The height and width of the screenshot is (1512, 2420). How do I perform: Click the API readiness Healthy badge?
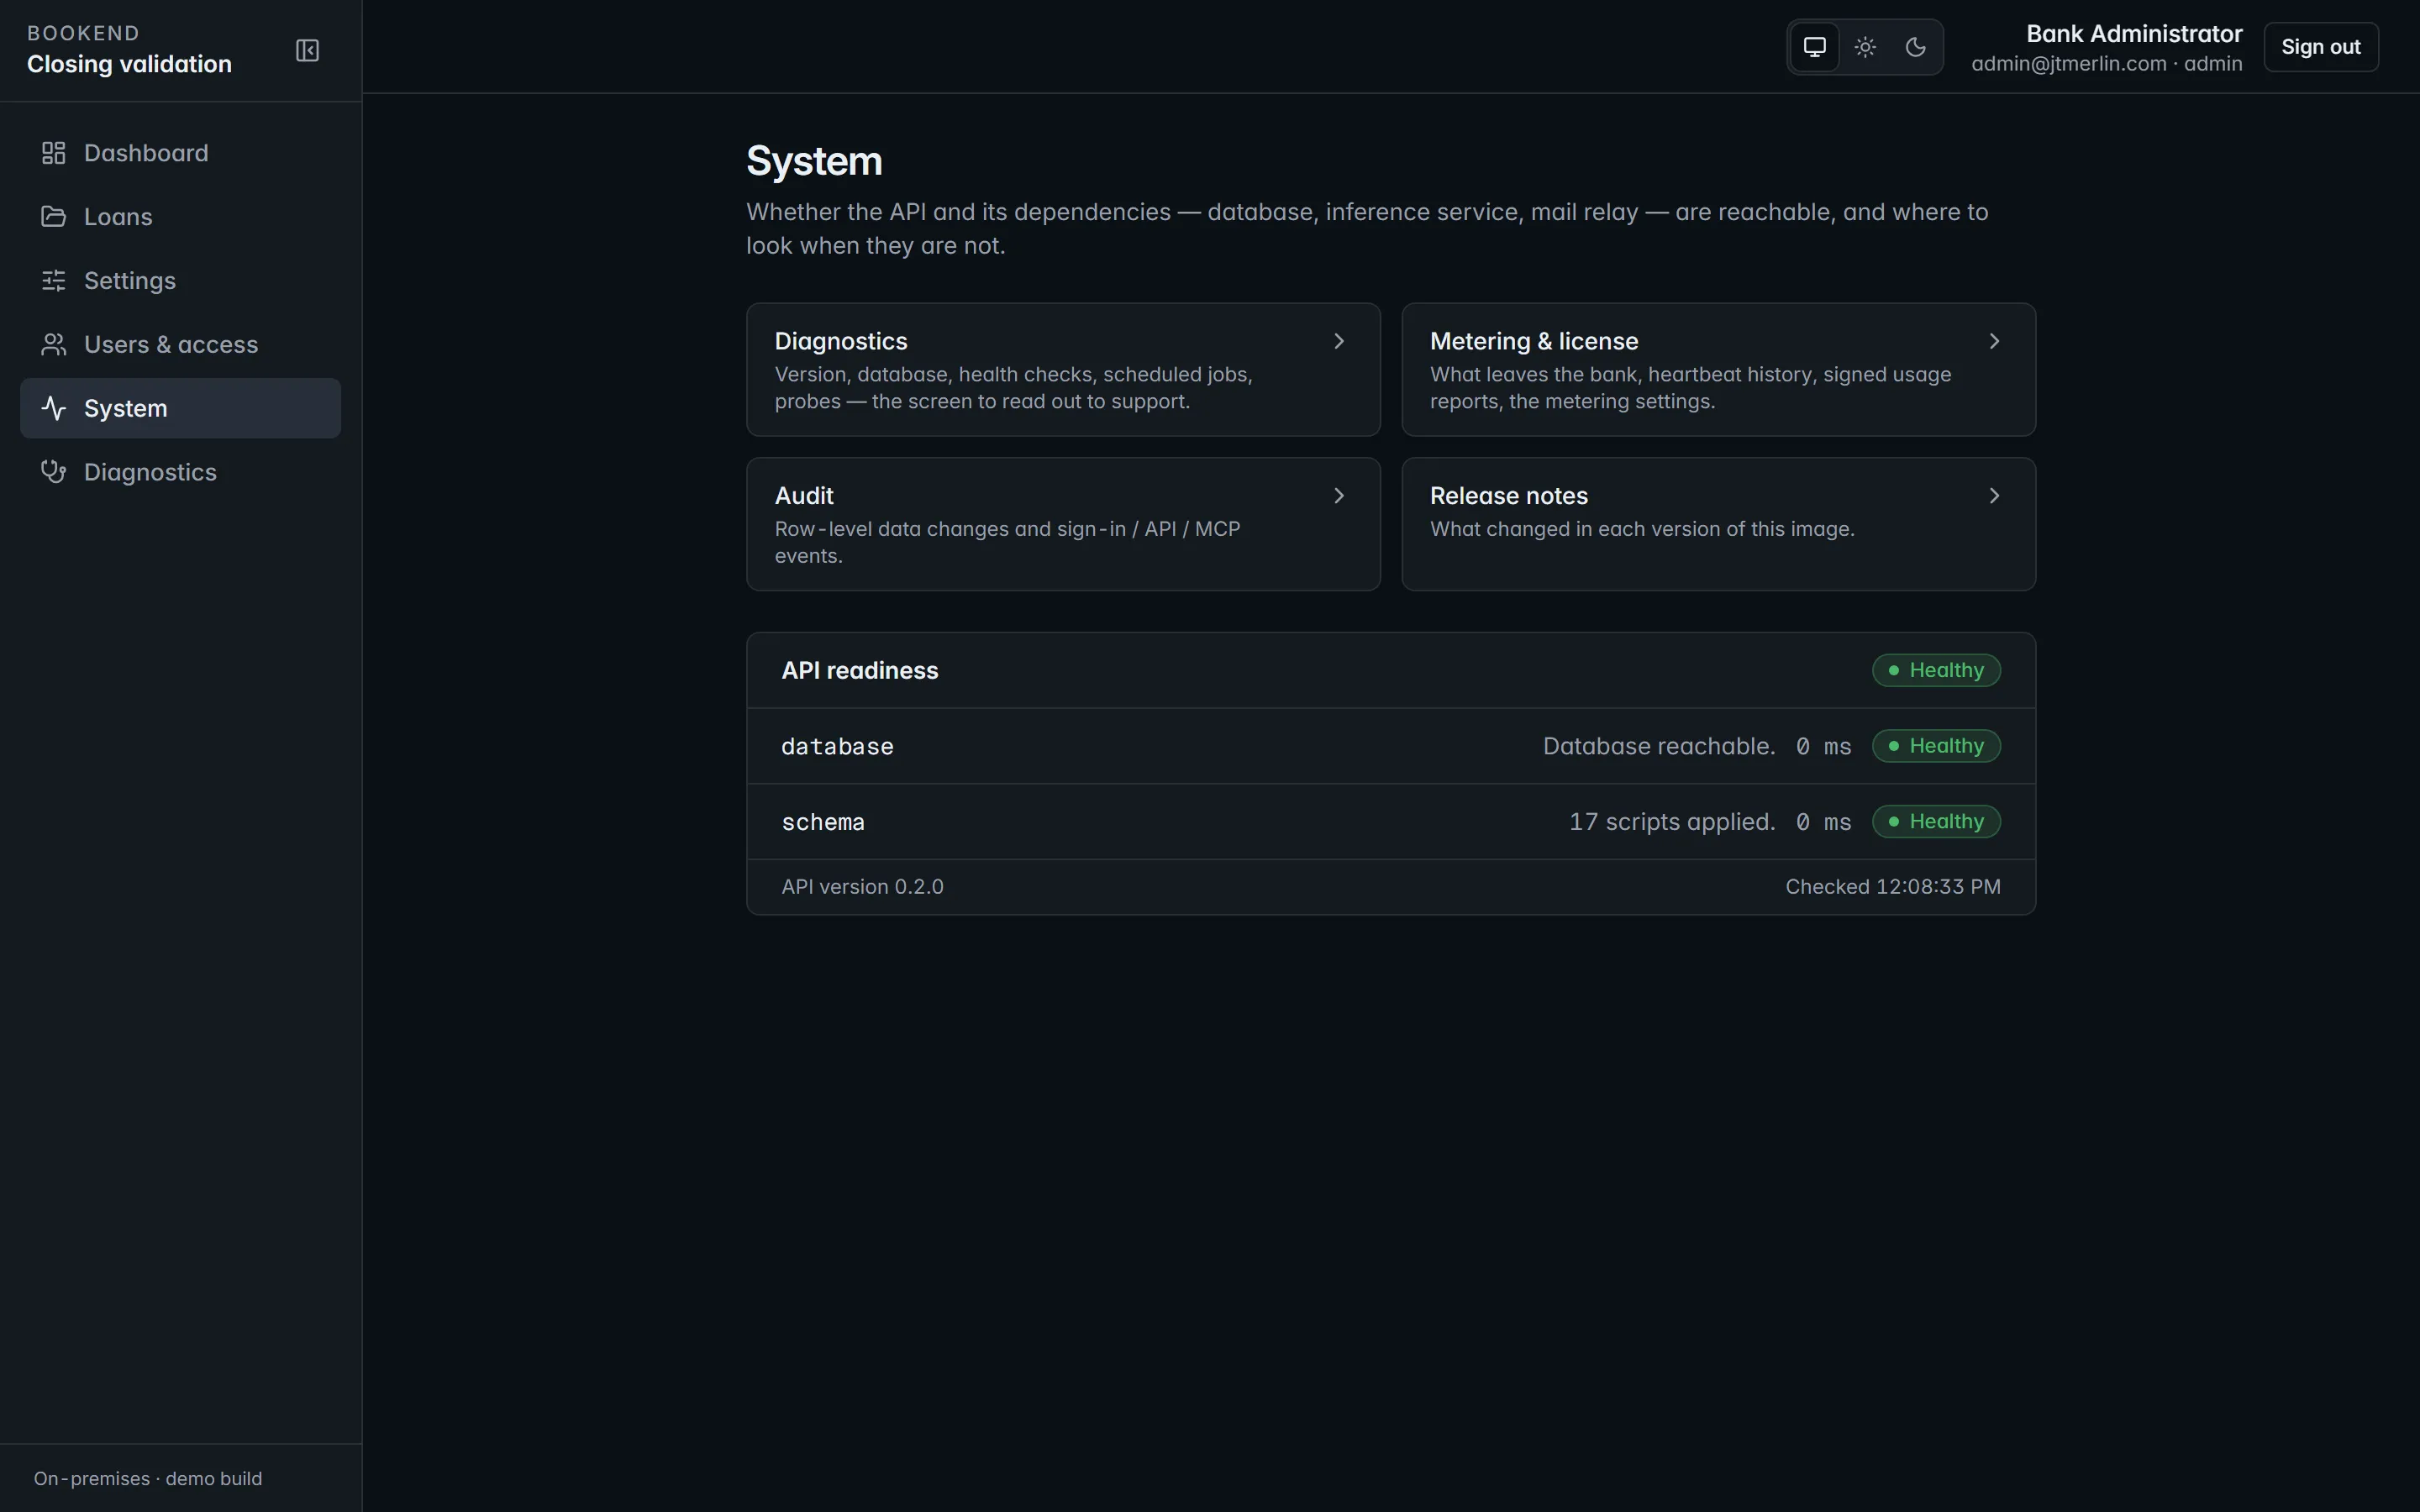[x=1936, y=670]
